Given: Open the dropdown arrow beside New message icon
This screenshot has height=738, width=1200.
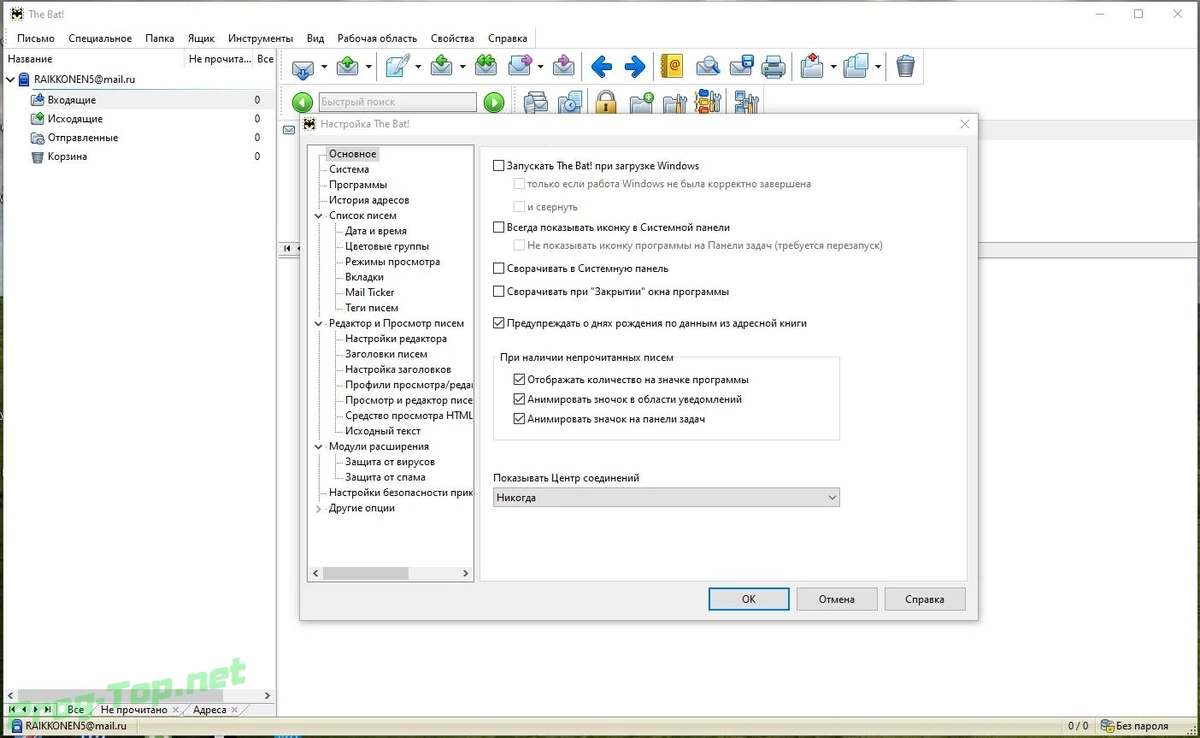Looking at the screenshot, I should pyautogui.click(x=418, y=67).
